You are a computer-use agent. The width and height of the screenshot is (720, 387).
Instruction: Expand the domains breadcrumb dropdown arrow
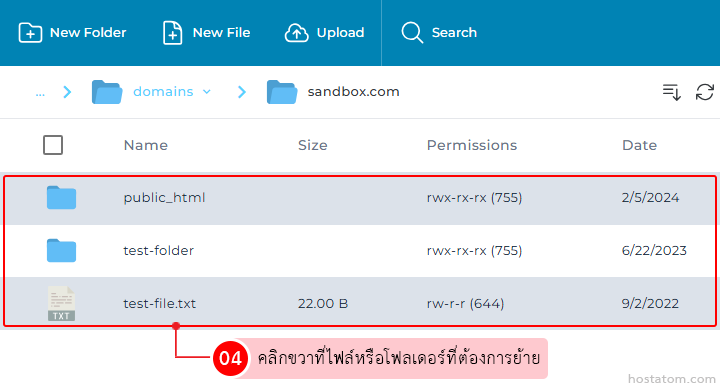coord(207,92)
